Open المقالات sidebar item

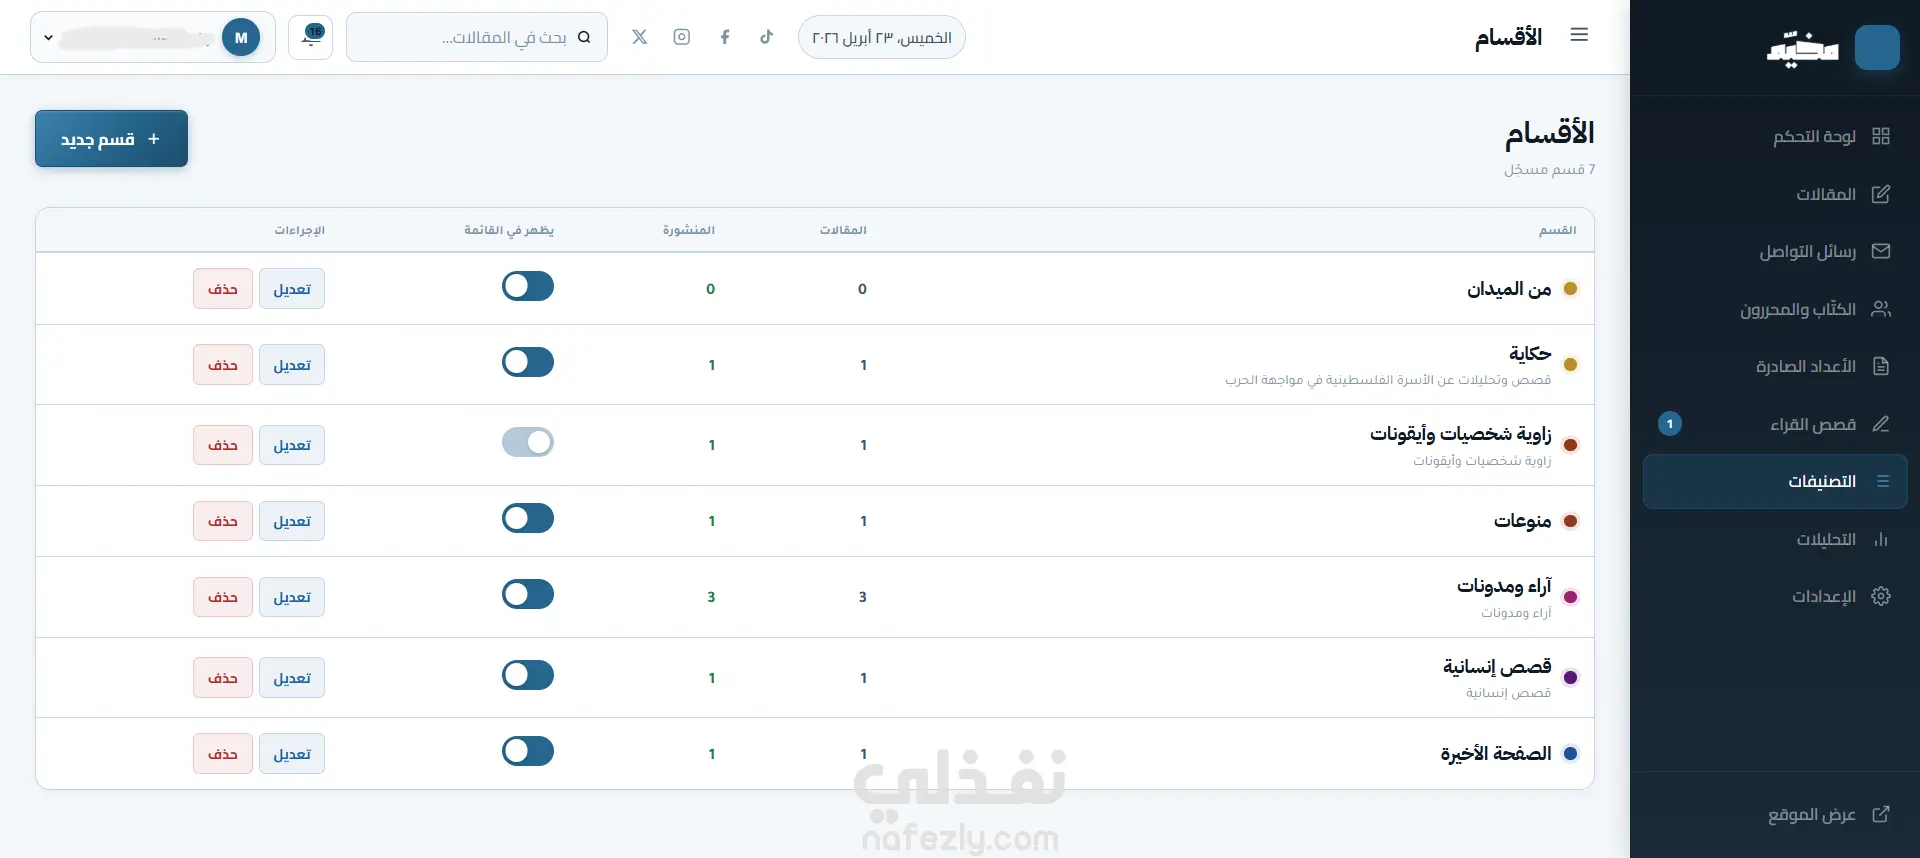tap(1775, 194)
